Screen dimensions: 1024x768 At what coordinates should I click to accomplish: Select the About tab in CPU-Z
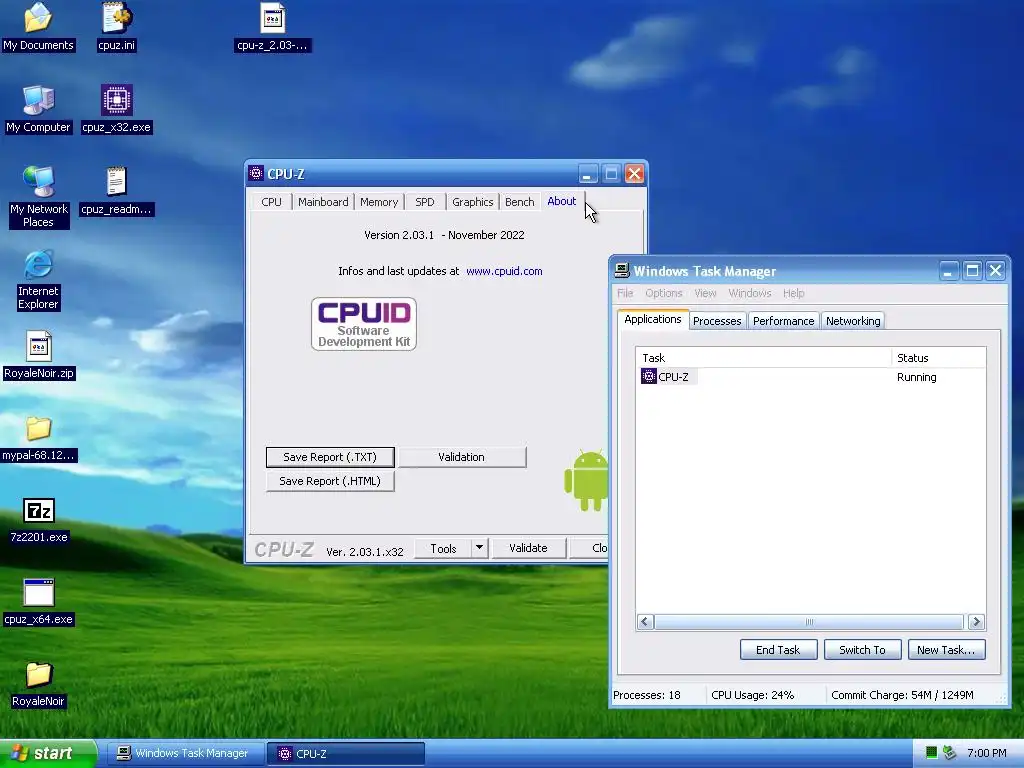(562, 201)
